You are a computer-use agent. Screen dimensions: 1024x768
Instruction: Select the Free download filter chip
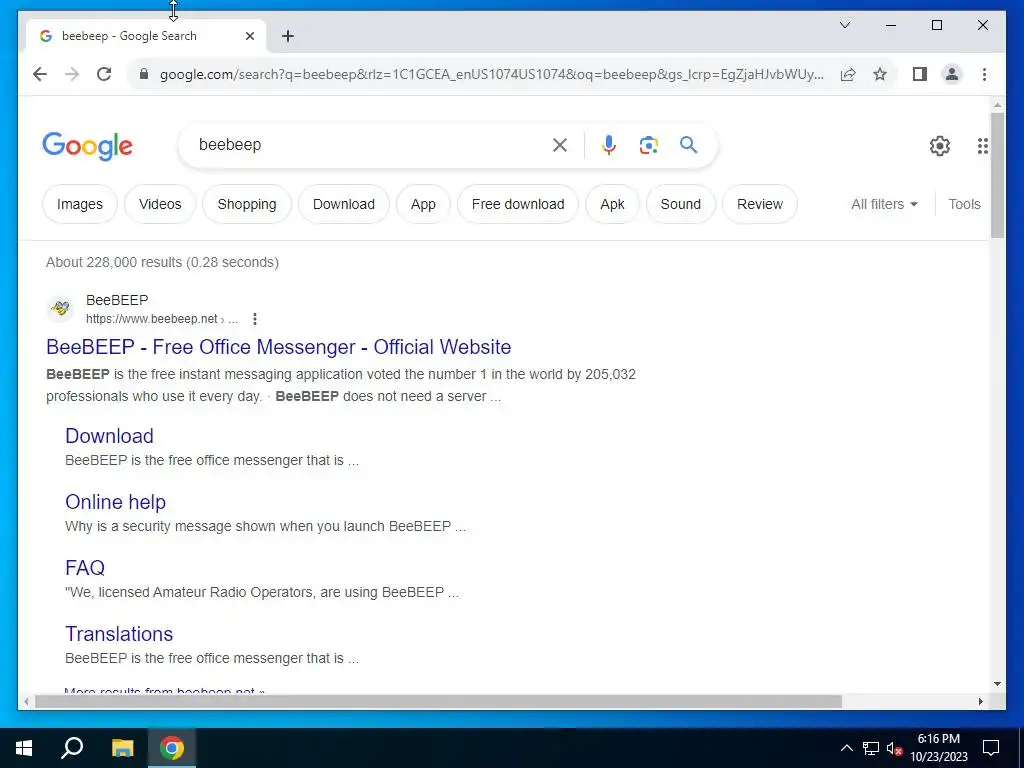coord(518,204)
